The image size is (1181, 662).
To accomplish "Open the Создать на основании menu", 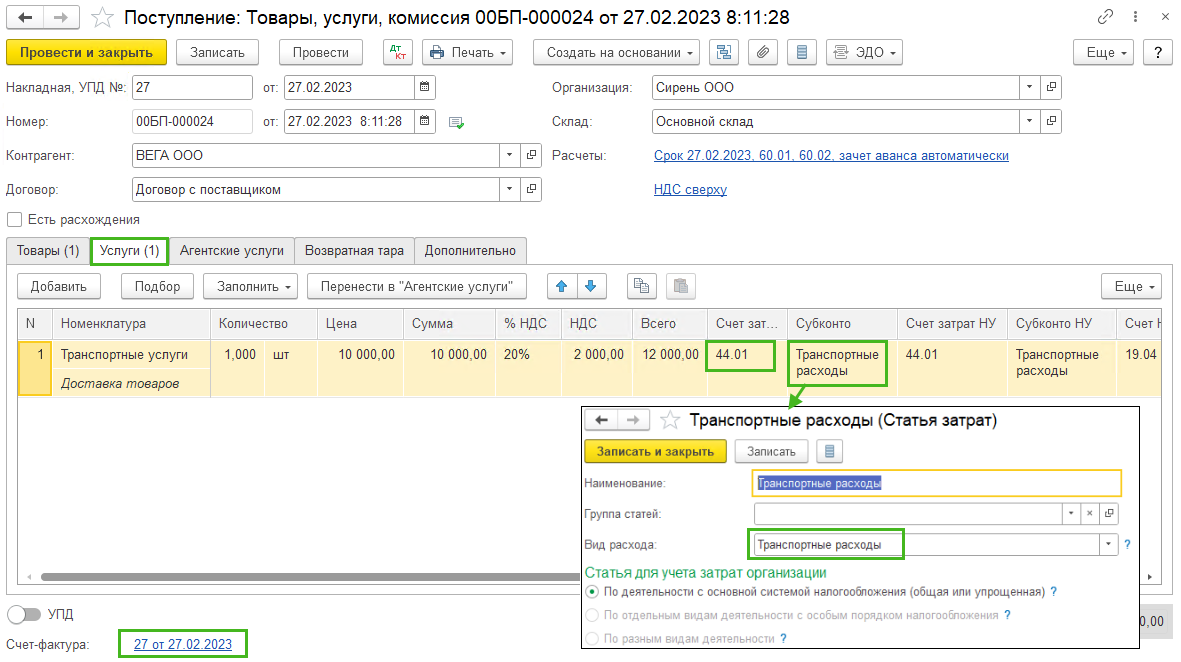I will (616, 53).
